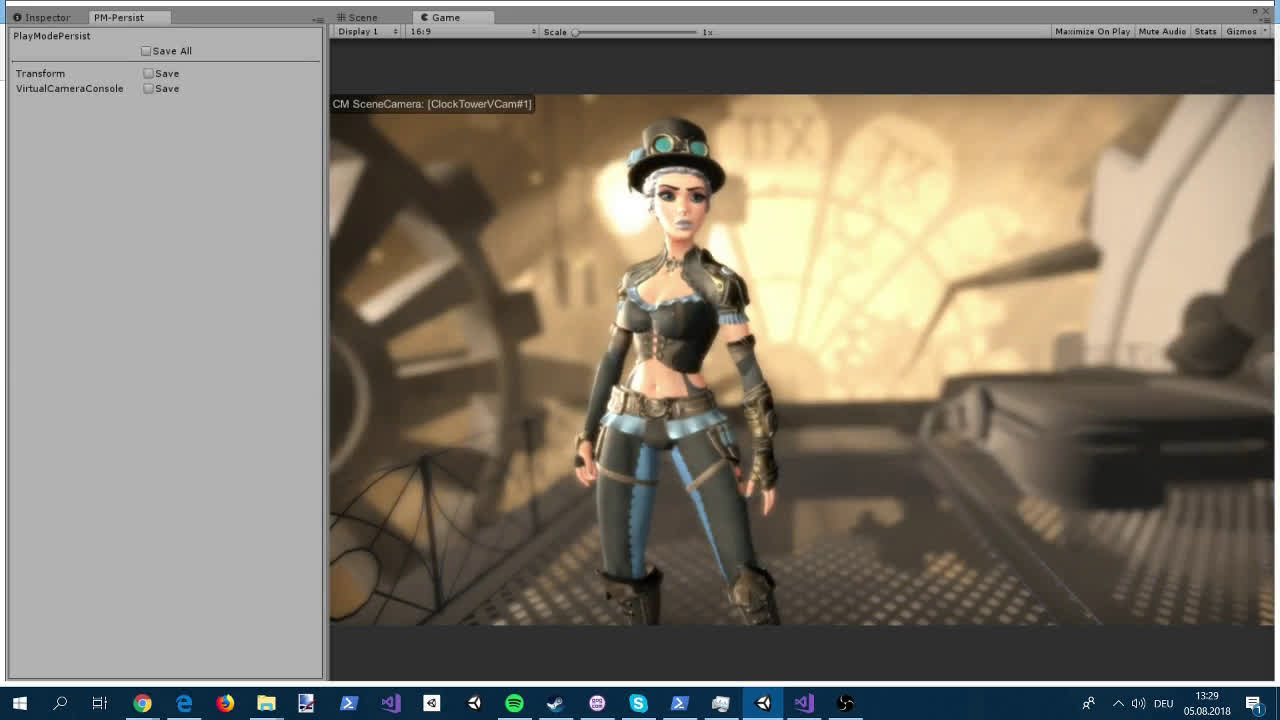The height and width of the screenshot is (720, 1280).
Task: Open Firefox from the taskbar
Action: coord(225,703)
